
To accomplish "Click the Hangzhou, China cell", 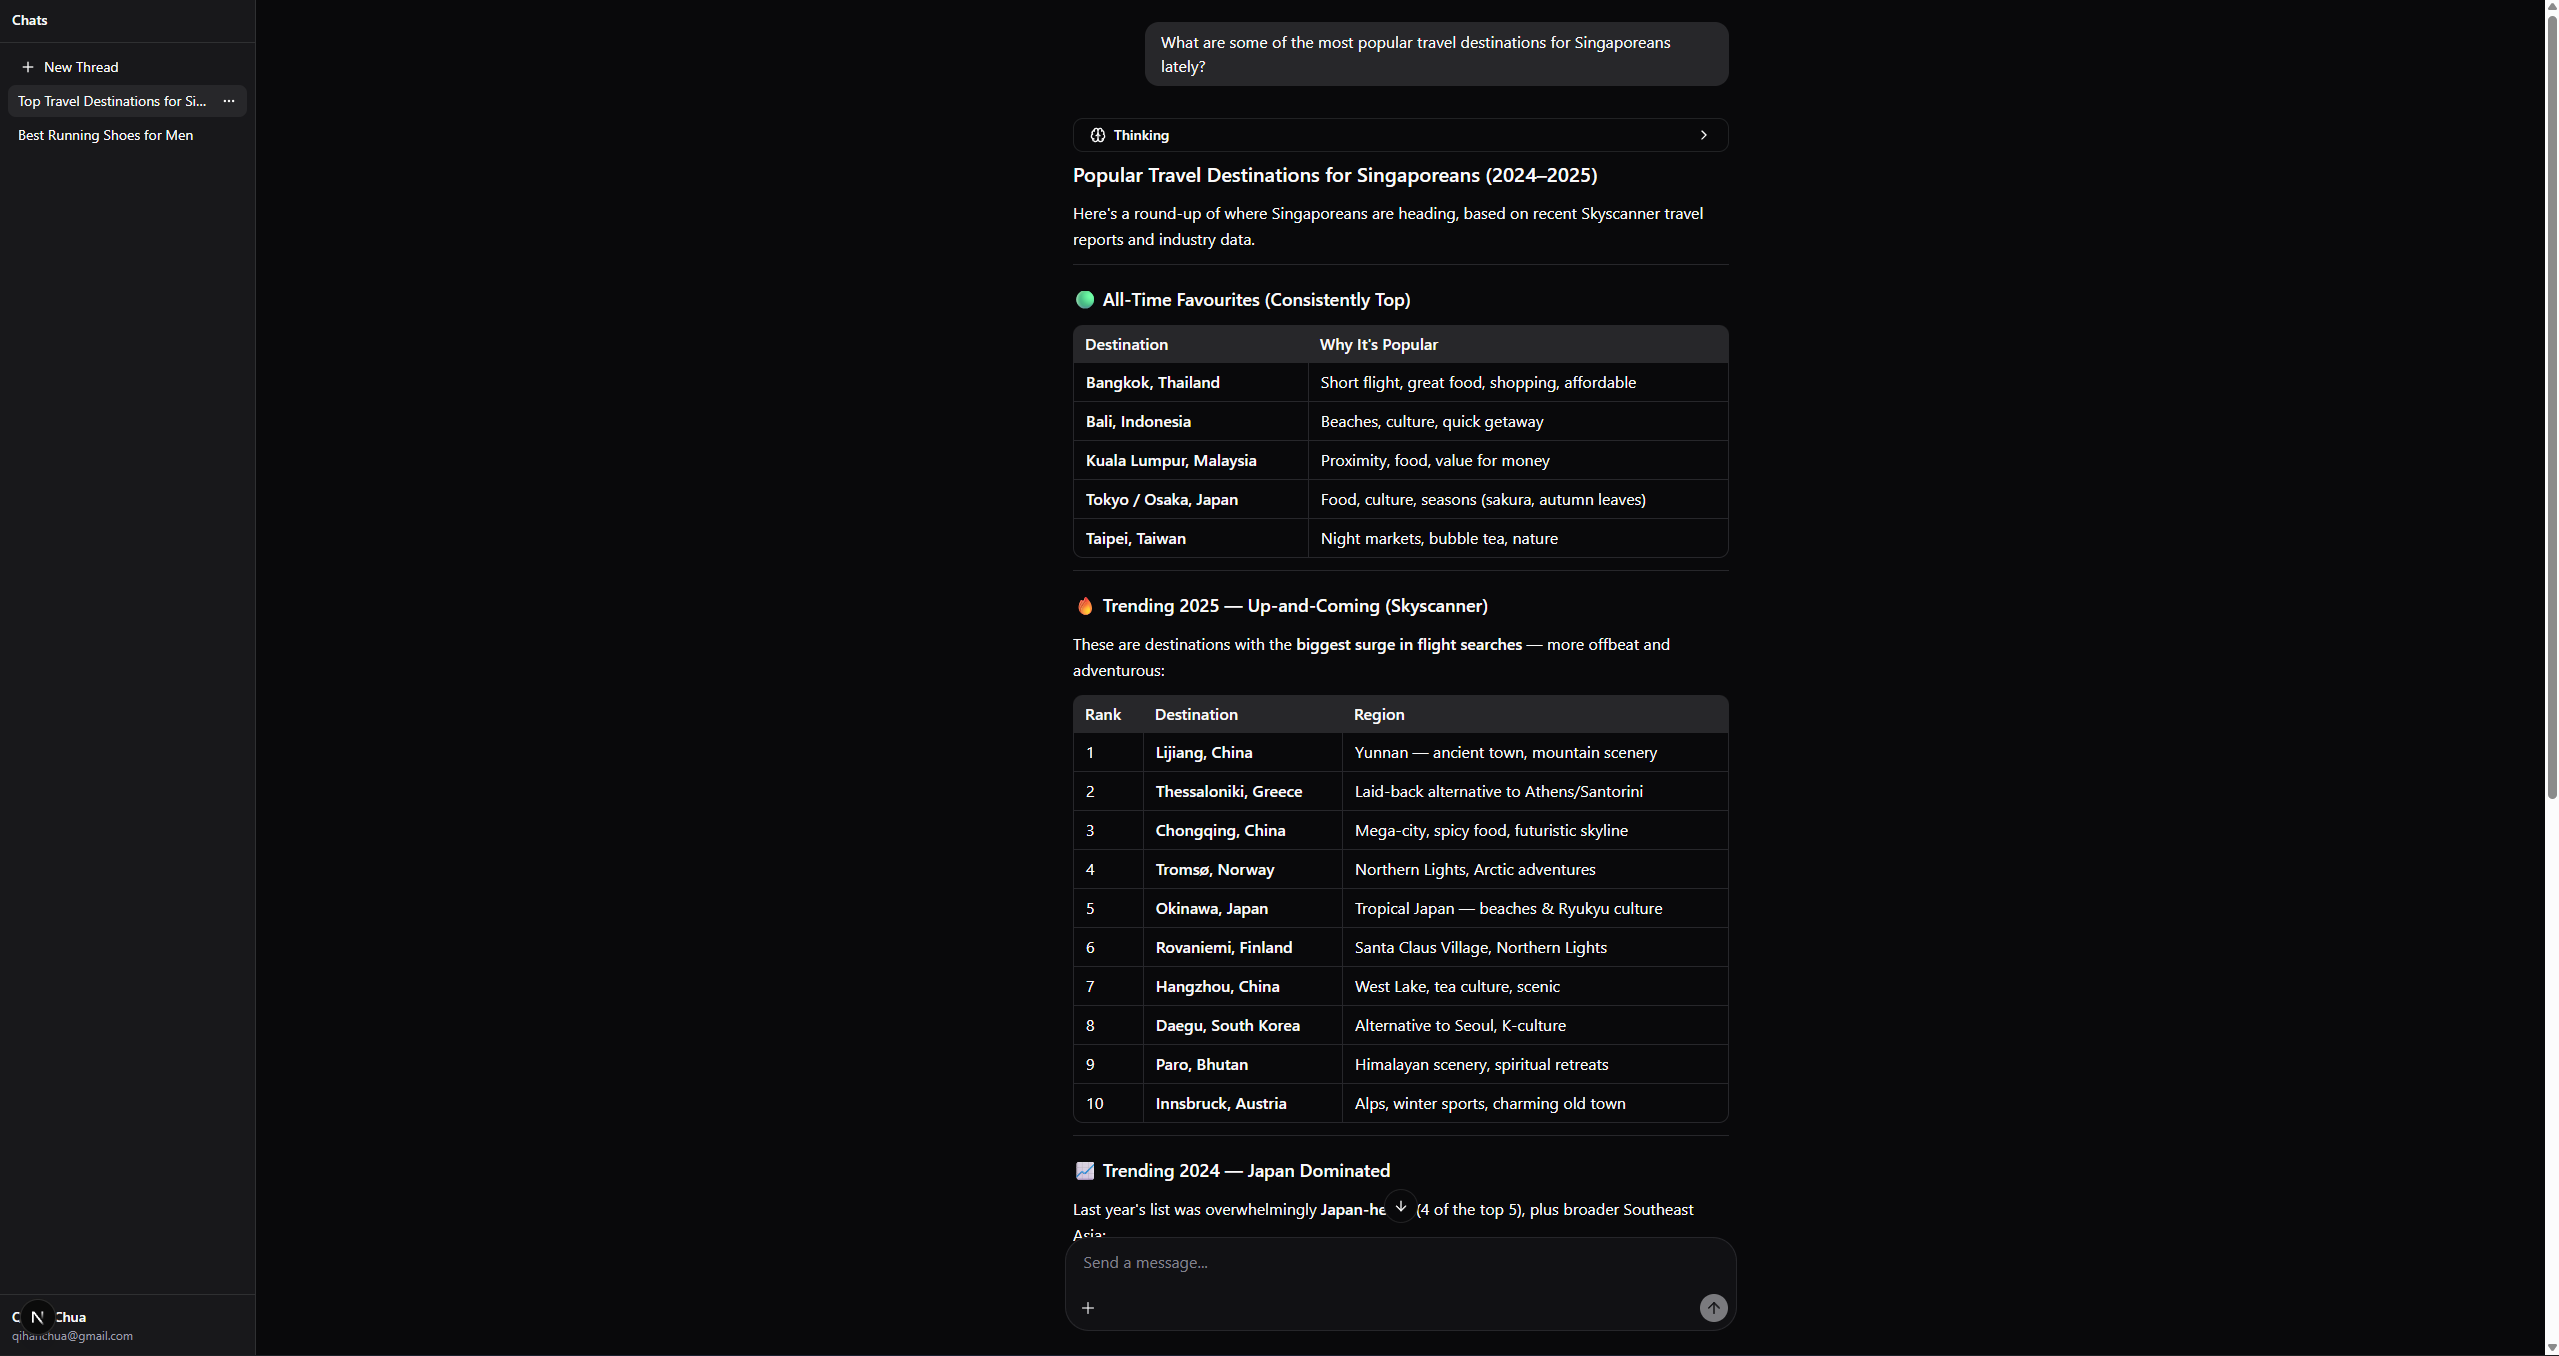I will tap(1242, 987).
